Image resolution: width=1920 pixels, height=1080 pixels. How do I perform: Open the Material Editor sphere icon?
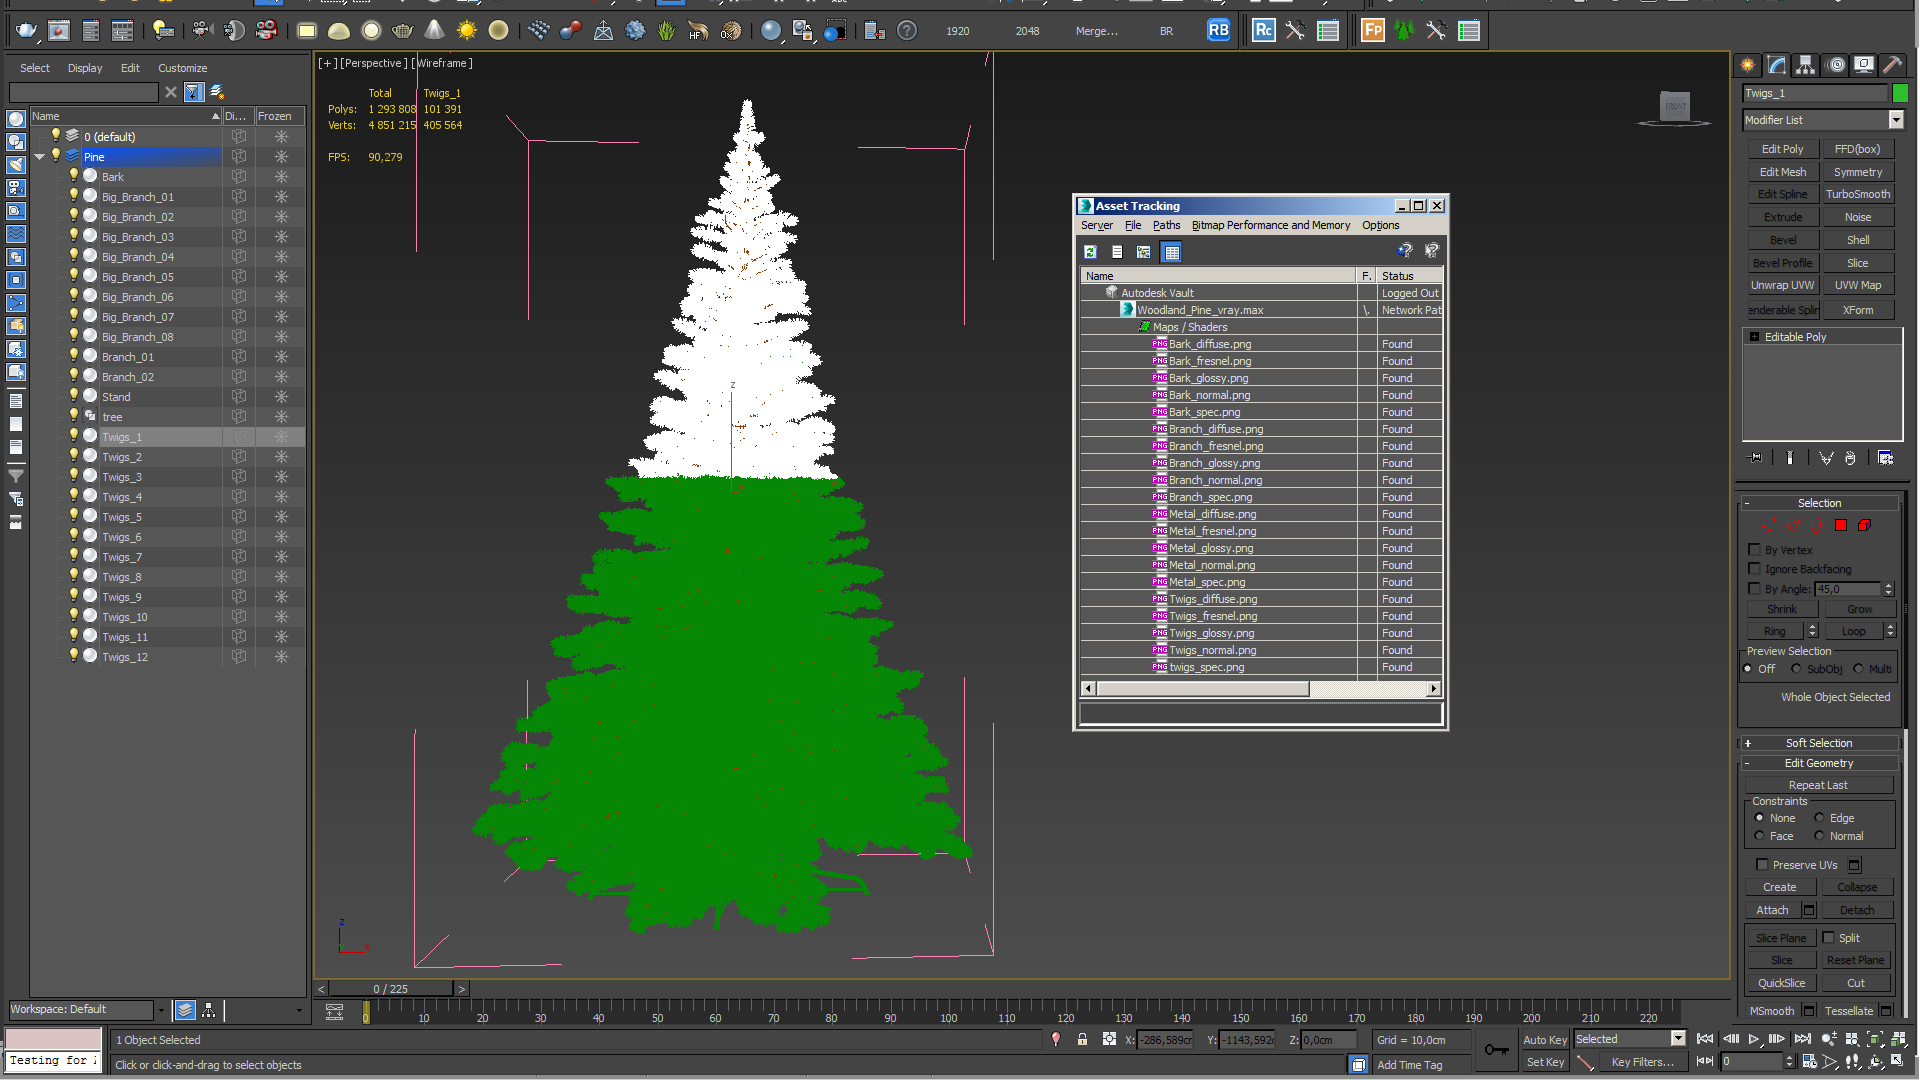tap(770, 31)
